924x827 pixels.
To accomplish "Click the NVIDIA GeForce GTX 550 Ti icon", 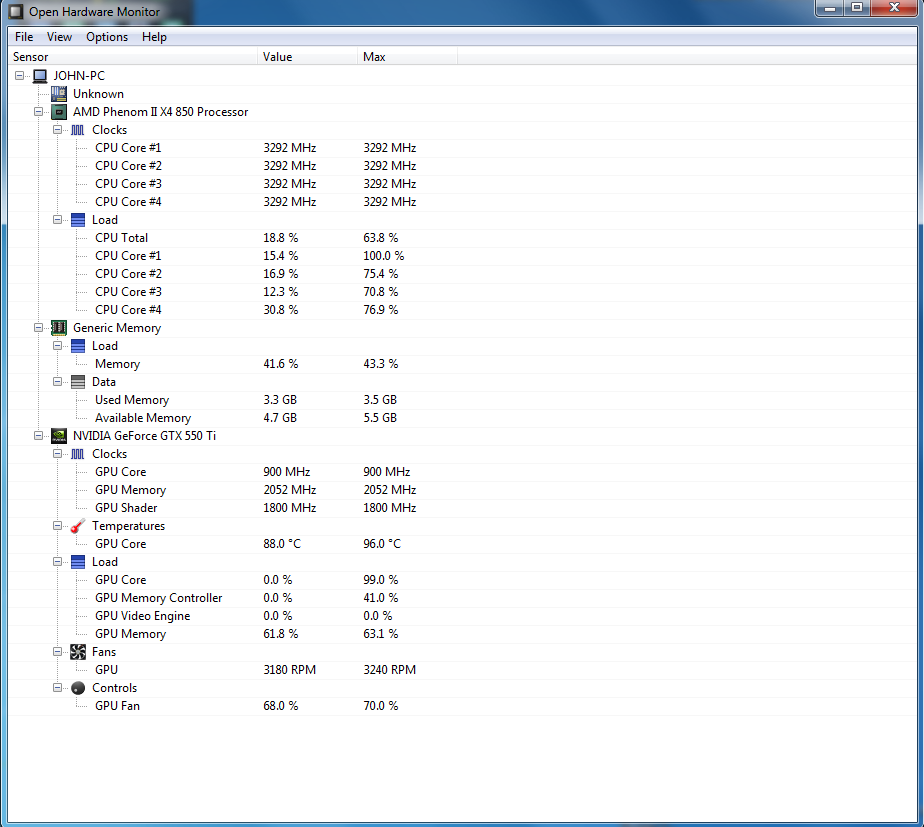I will tap(59, 436).
